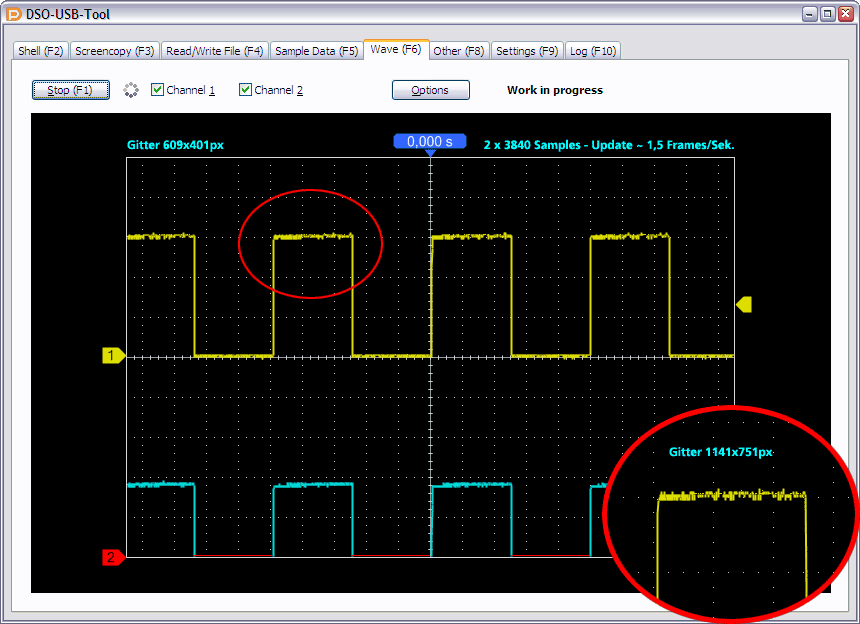Uncheck the Channel 1 checkbox
Image resolution: width=860 pixels, height=624 pixels.
click(x=157, y=89)
